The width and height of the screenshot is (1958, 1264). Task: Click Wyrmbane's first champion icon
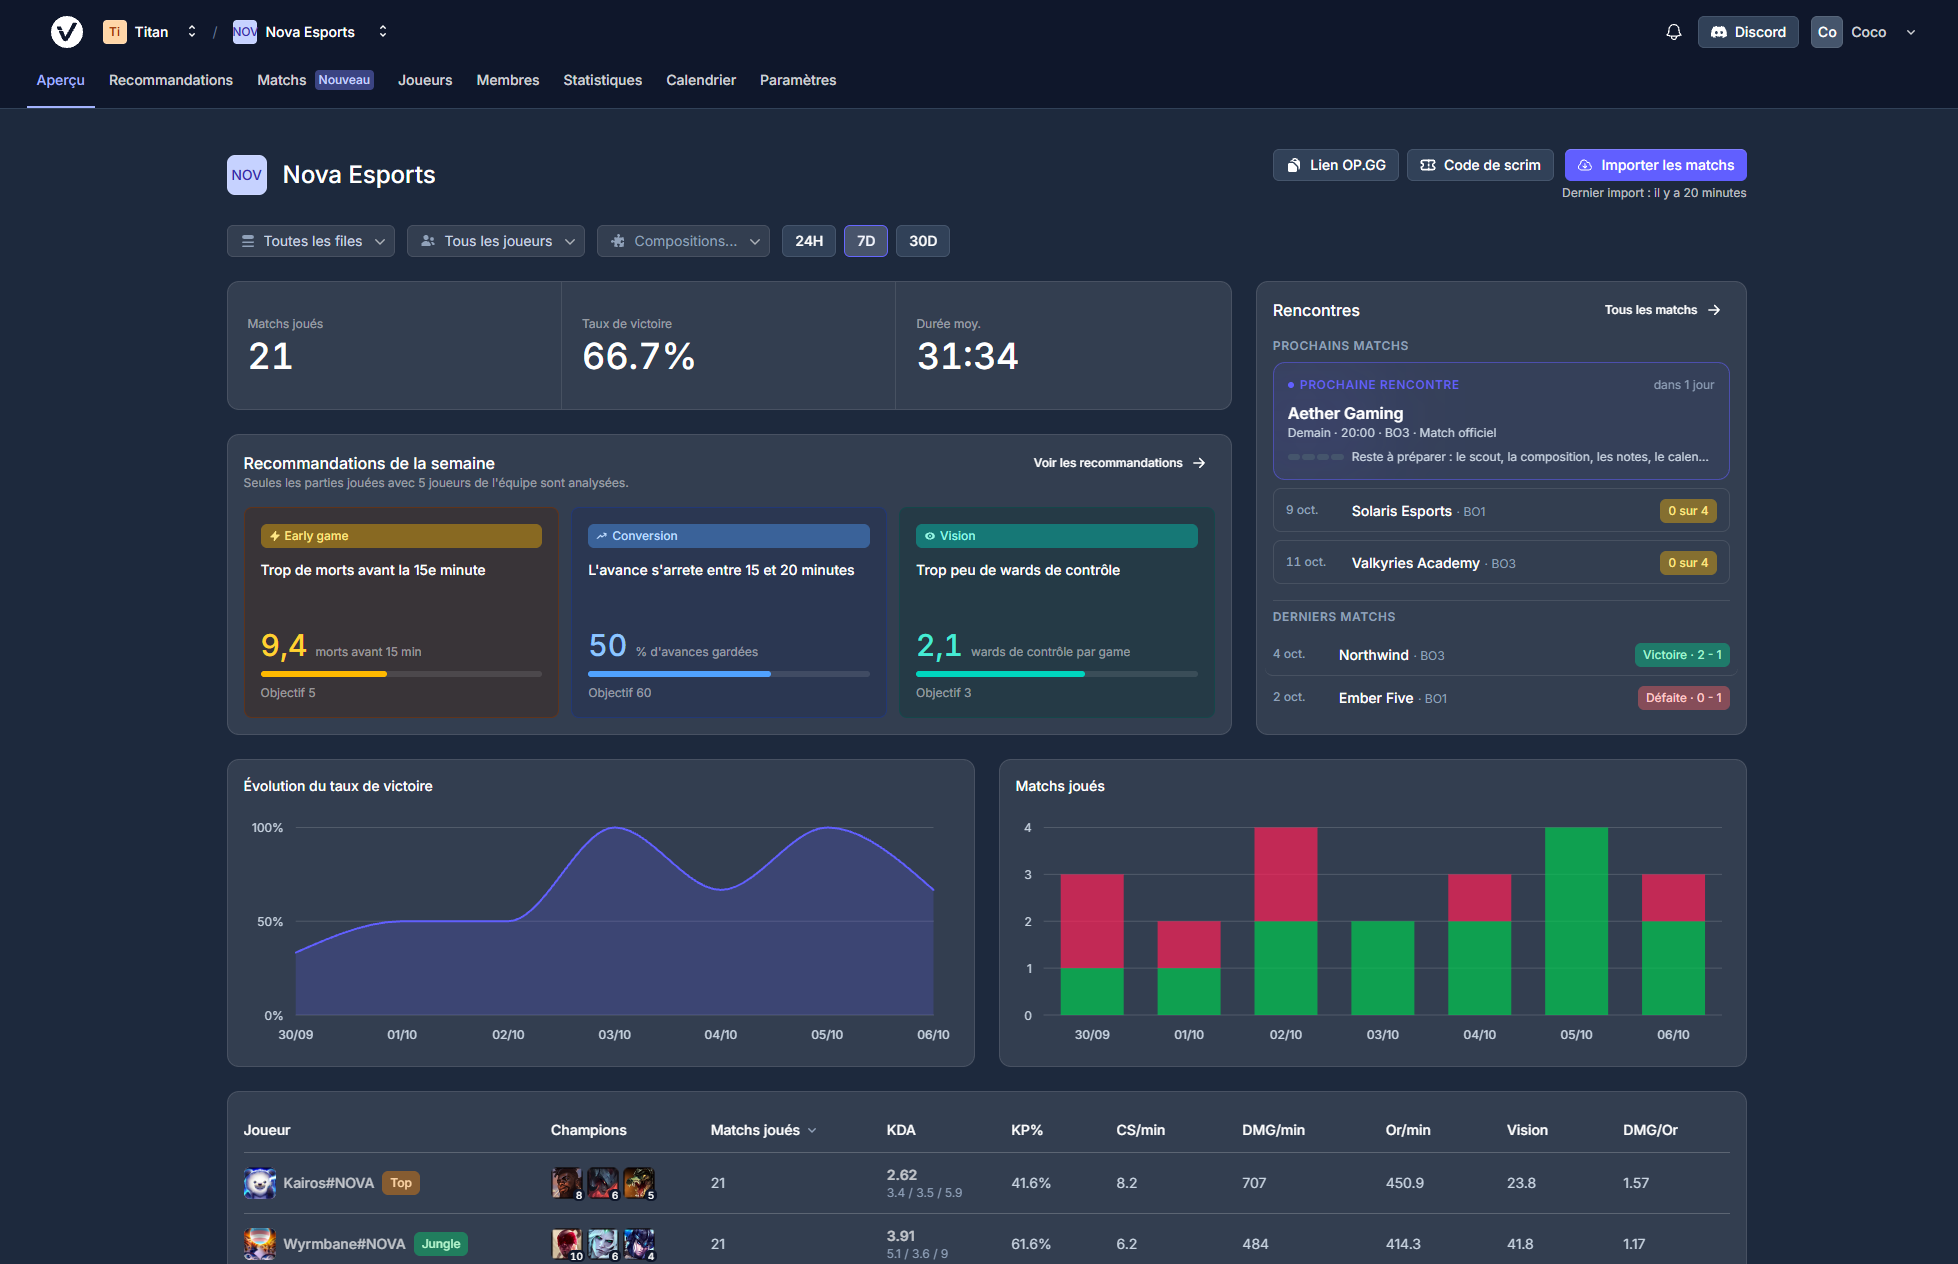(x=567, y=1244)
